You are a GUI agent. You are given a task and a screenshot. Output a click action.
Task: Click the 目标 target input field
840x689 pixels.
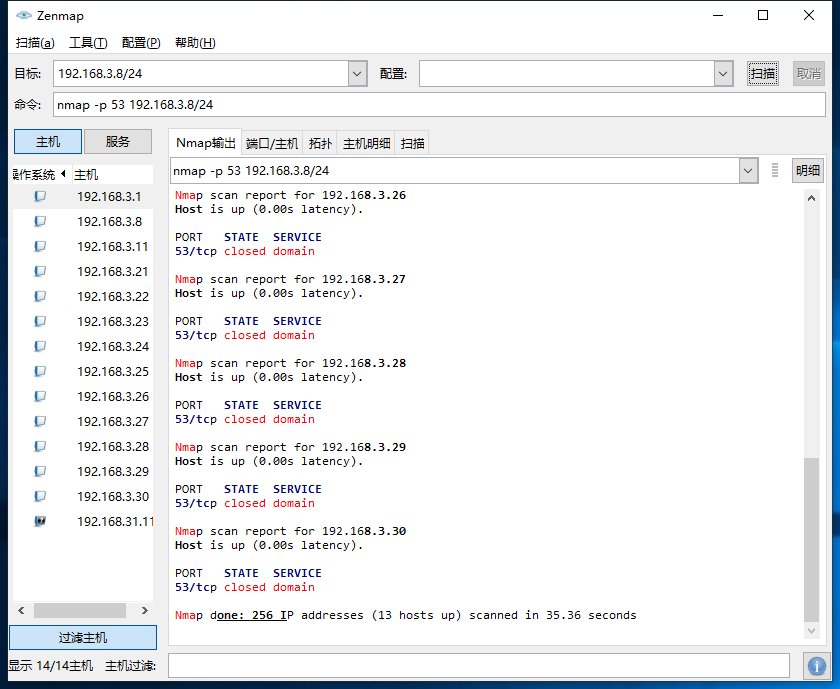pos(201,73)
